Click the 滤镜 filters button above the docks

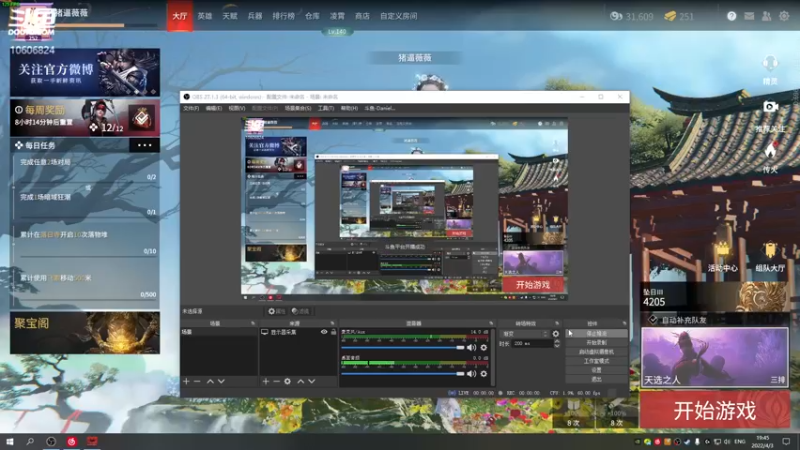click(301, 311)
